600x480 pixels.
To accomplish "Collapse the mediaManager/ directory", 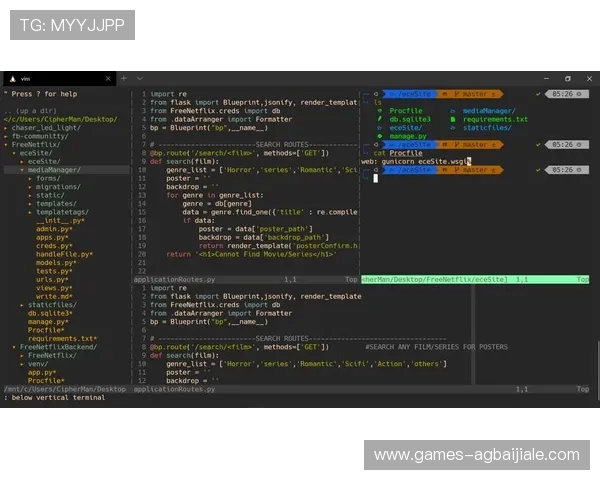I will pos(55,170).
